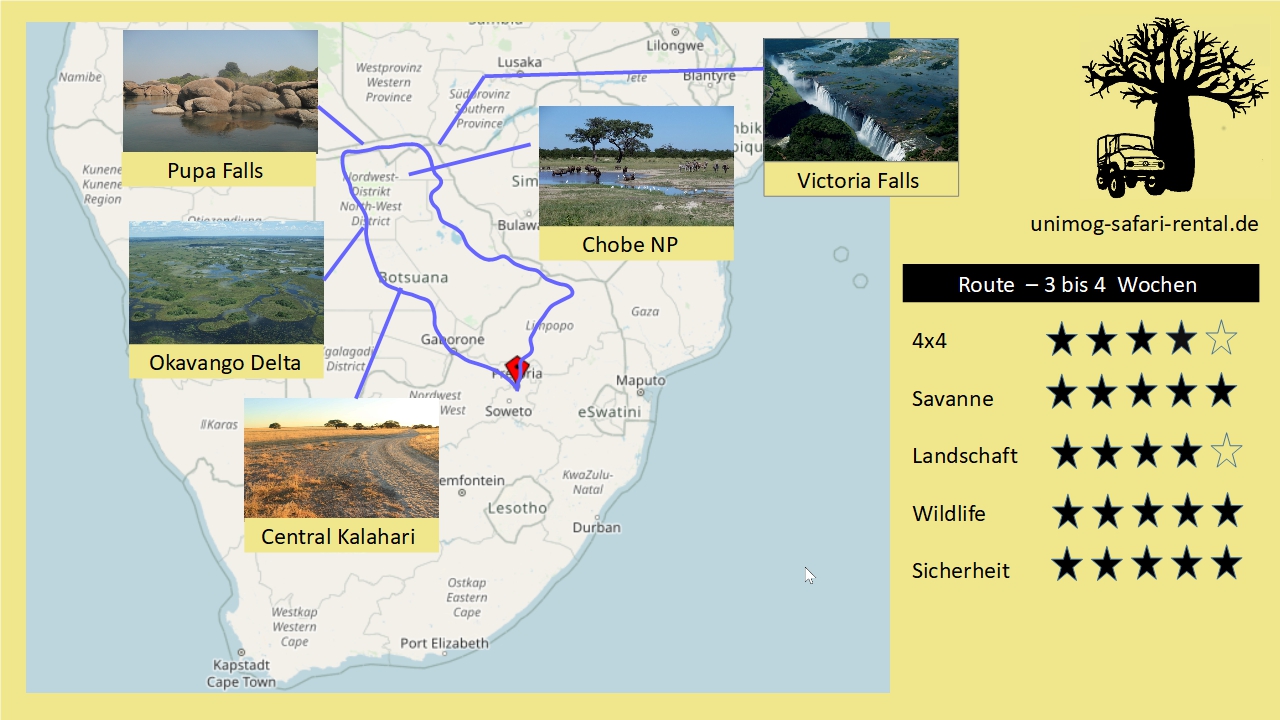
Task: Select the Okavango Delta caption
Action: (x=225, y=362)
